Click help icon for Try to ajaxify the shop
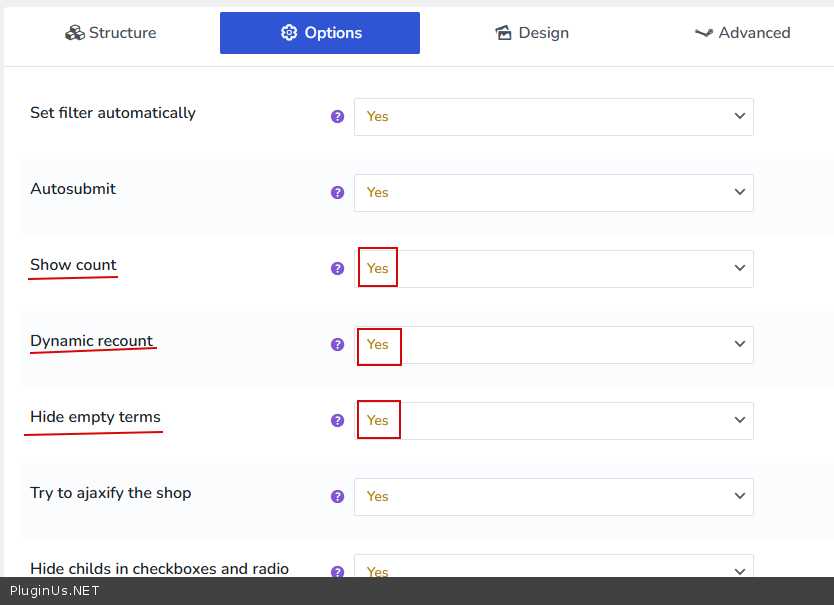The width and height of the screenshot is (834, 605). 337,496
